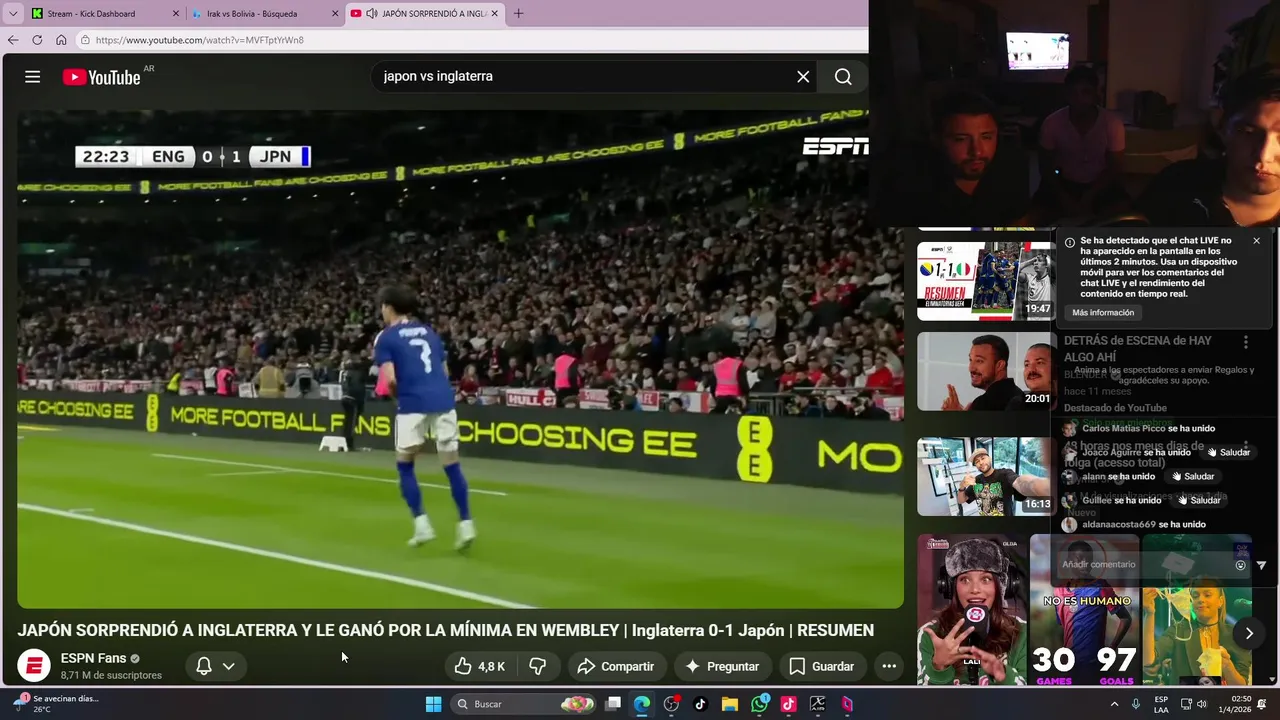
Task: Open black TikTok taskbar icon
Action: click(700, 704)
